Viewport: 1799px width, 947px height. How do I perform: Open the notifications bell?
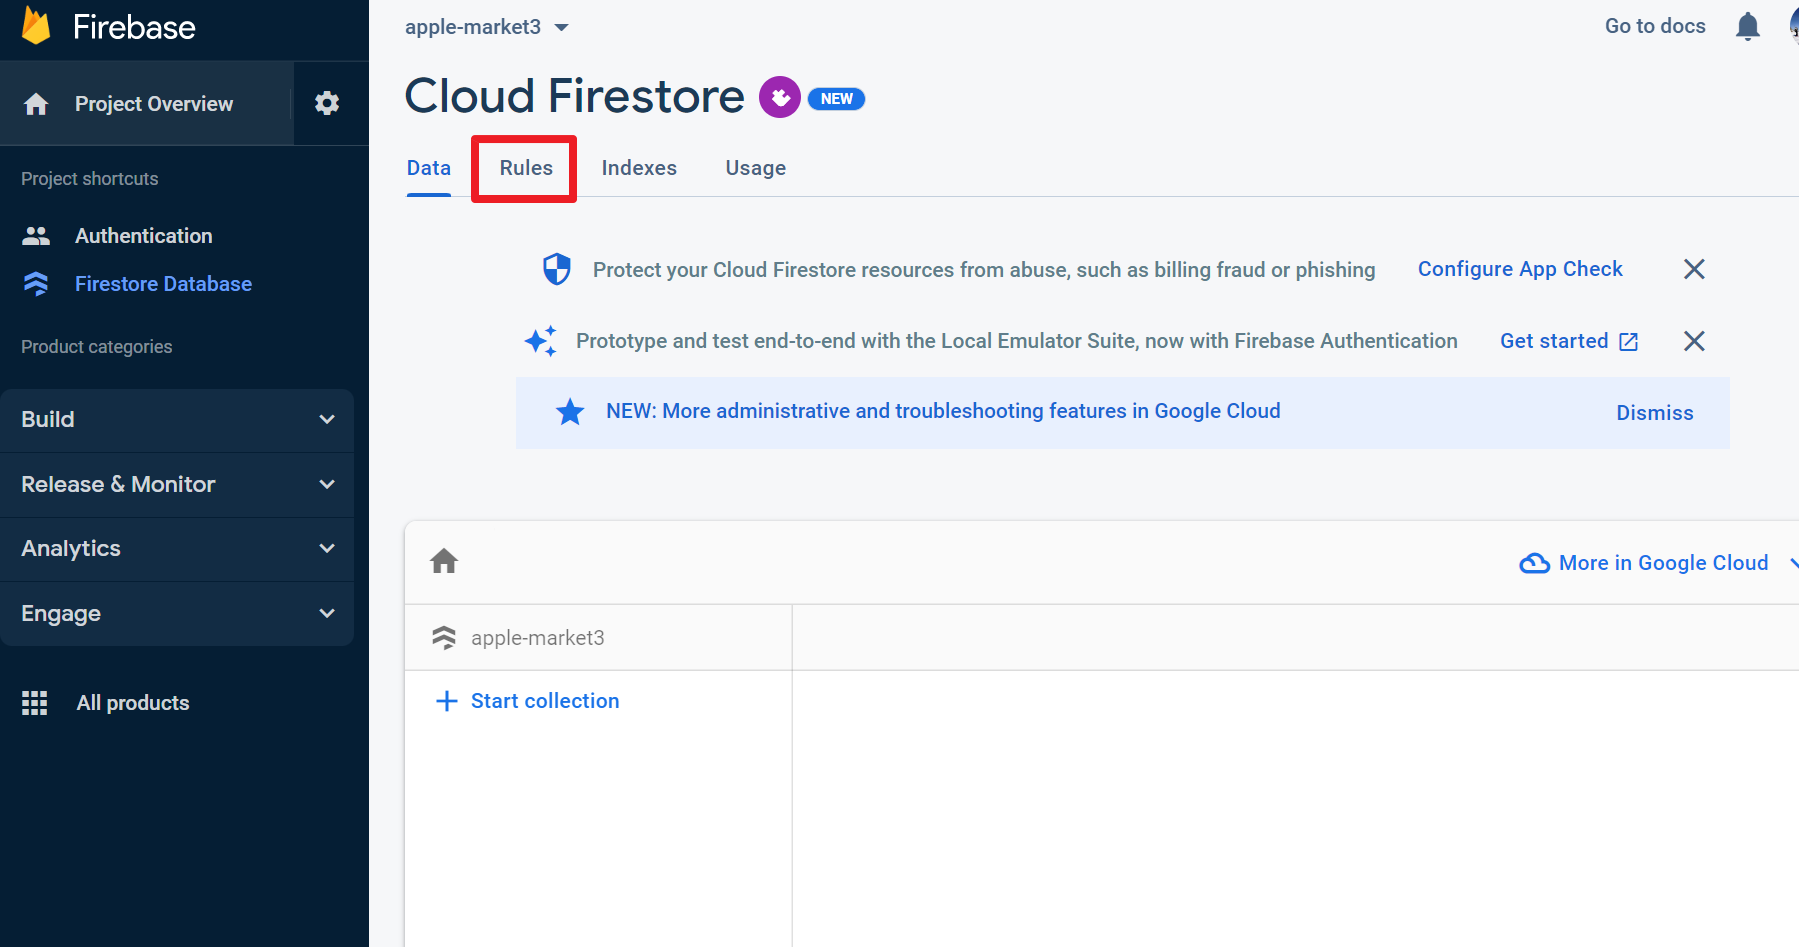1748,27
